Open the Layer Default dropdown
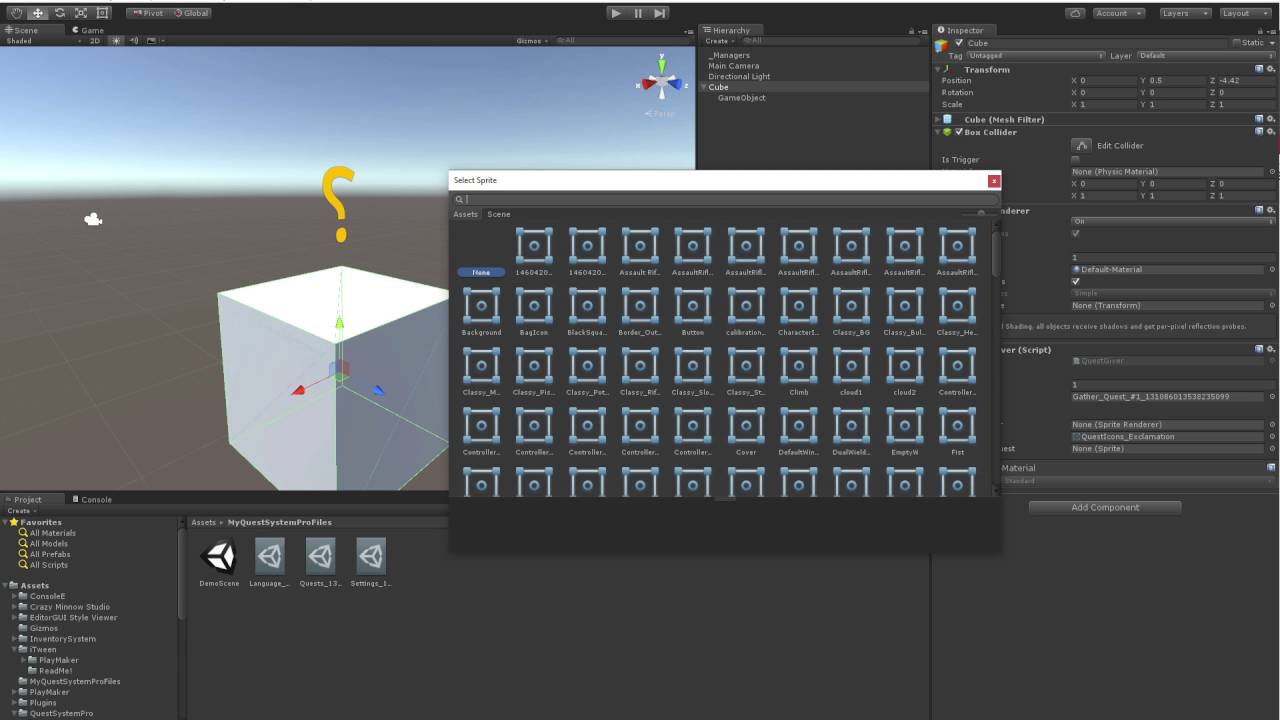This screenshot has height=720, width=1280. [1205, 56]
